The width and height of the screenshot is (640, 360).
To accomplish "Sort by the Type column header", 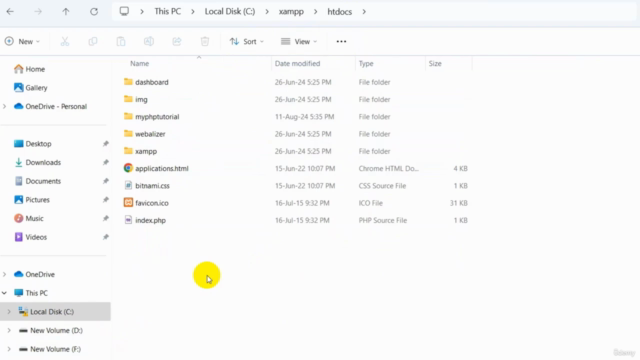I will pos(366,63).
